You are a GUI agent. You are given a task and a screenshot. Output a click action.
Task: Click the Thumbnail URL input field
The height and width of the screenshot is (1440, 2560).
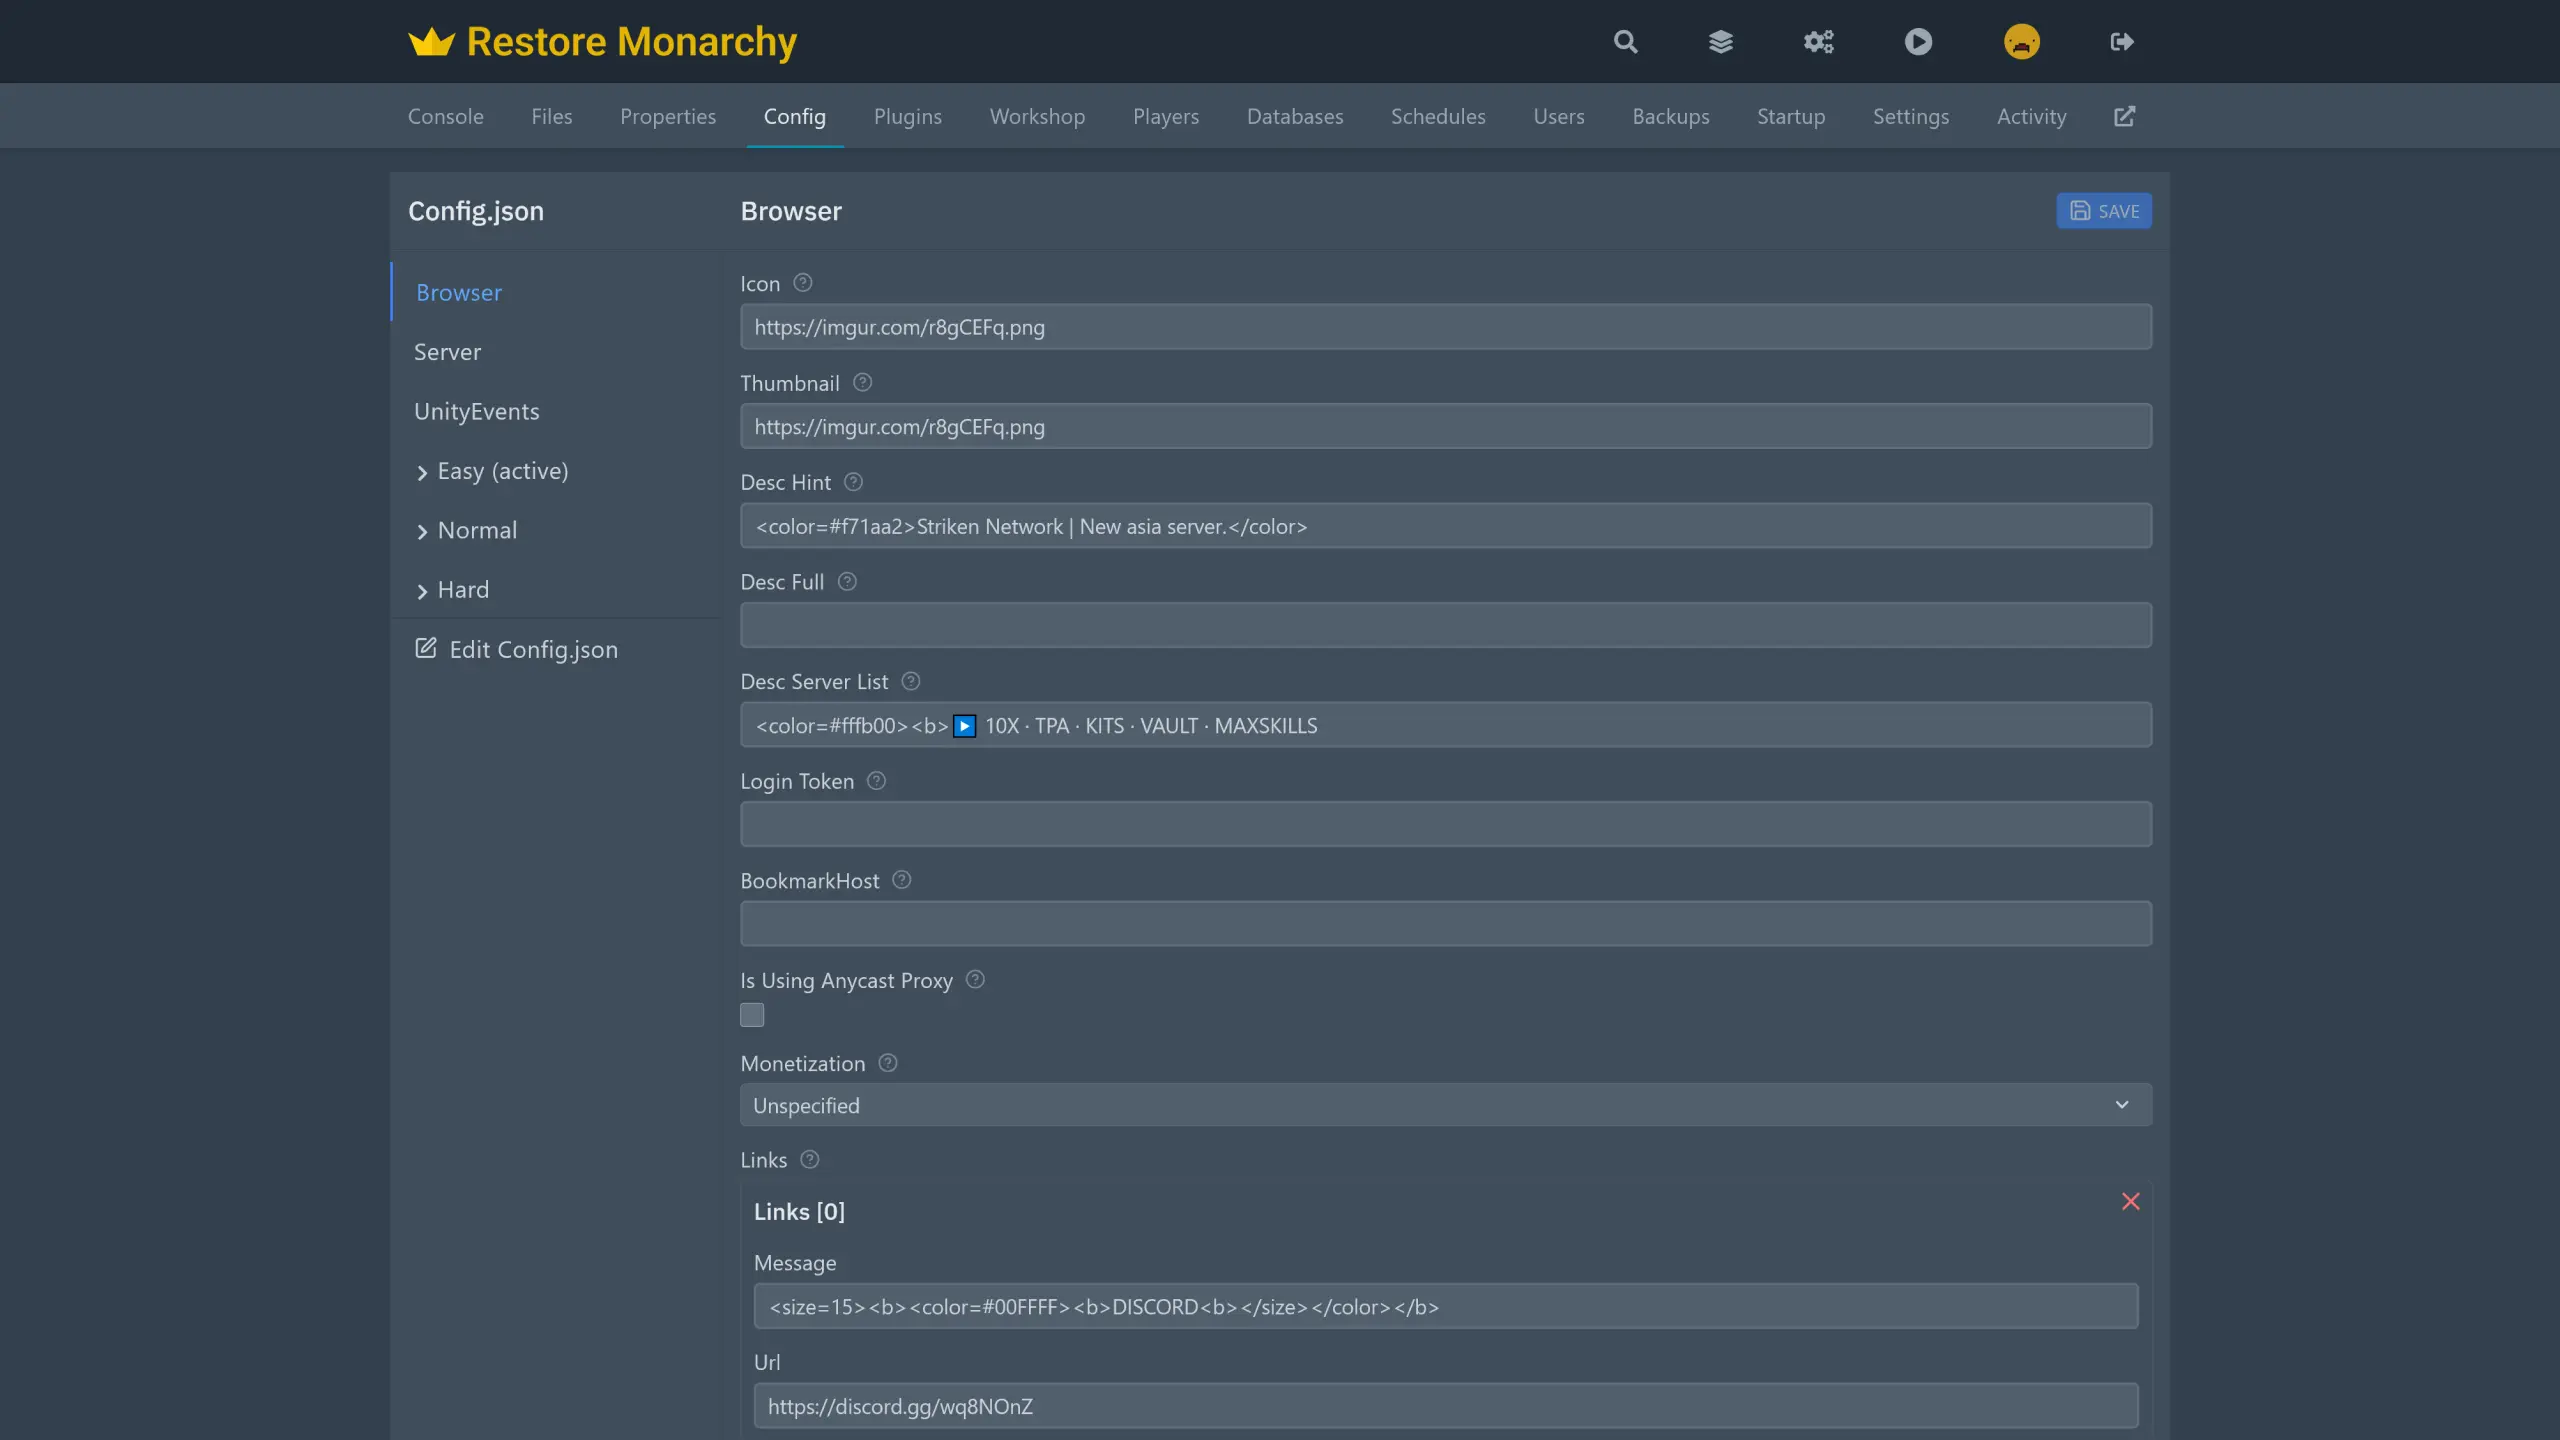click(1446, 427)
